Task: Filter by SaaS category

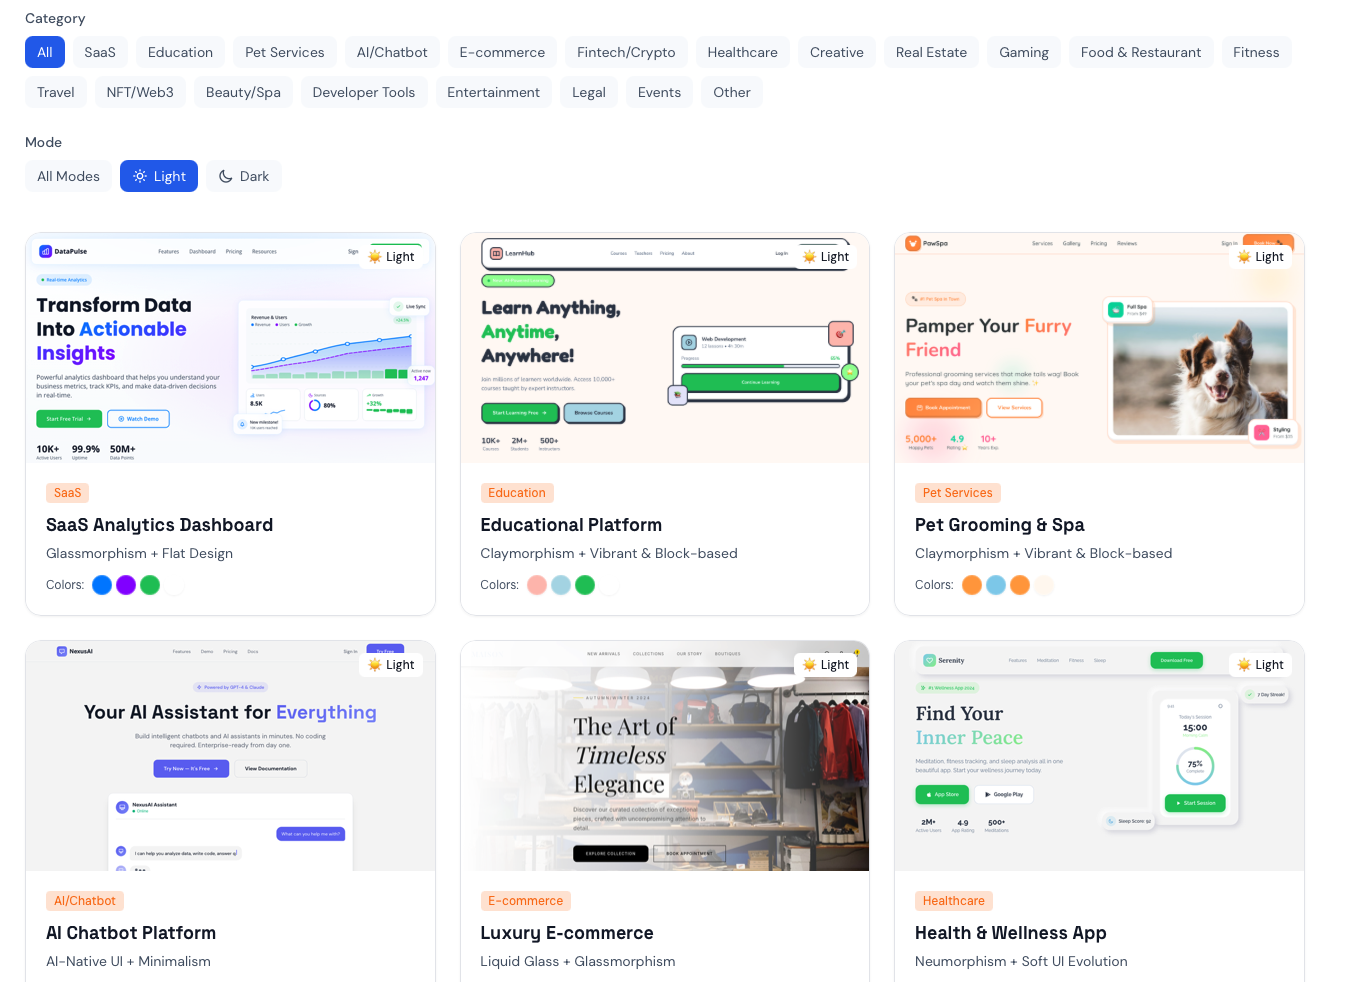Action: tap(100, 52)
